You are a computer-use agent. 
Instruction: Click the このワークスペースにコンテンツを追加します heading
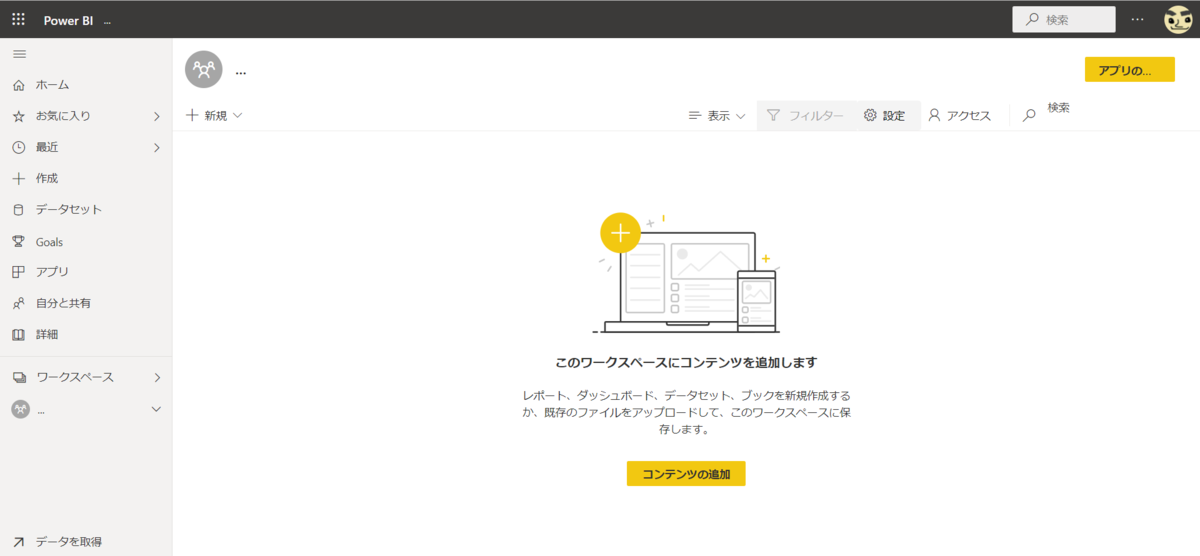pyautogui.click(x=686, y=363)
